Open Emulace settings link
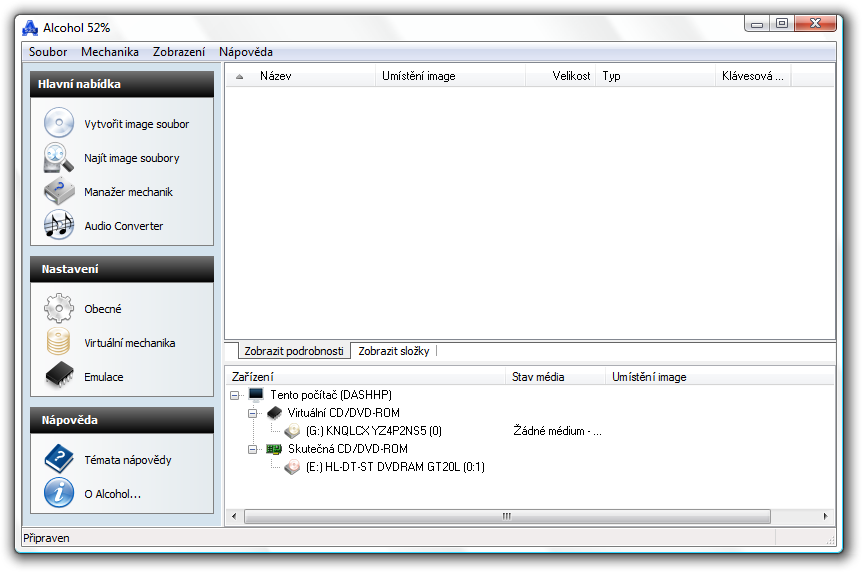Viewport: 862px width, 572px height. [x=103, y=377]
